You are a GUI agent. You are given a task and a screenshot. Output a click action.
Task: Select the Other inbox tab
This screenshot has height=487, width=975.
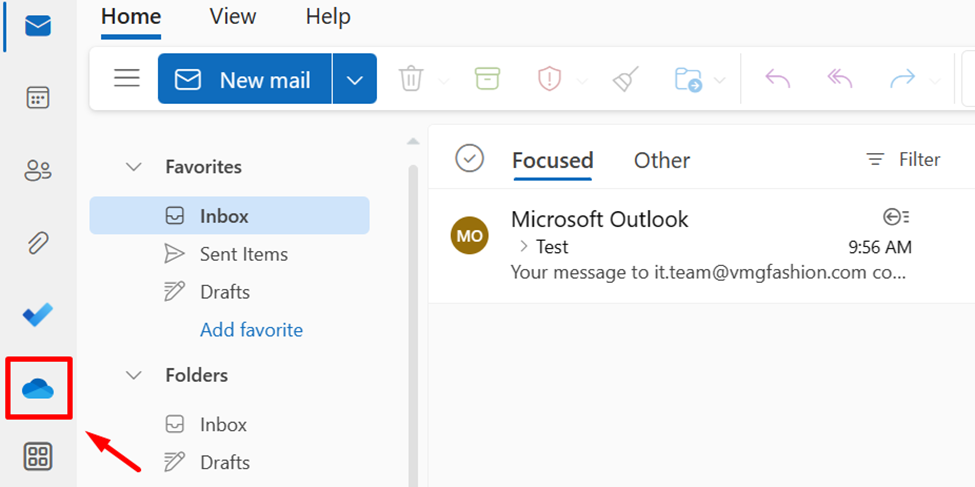click(662, 160)
